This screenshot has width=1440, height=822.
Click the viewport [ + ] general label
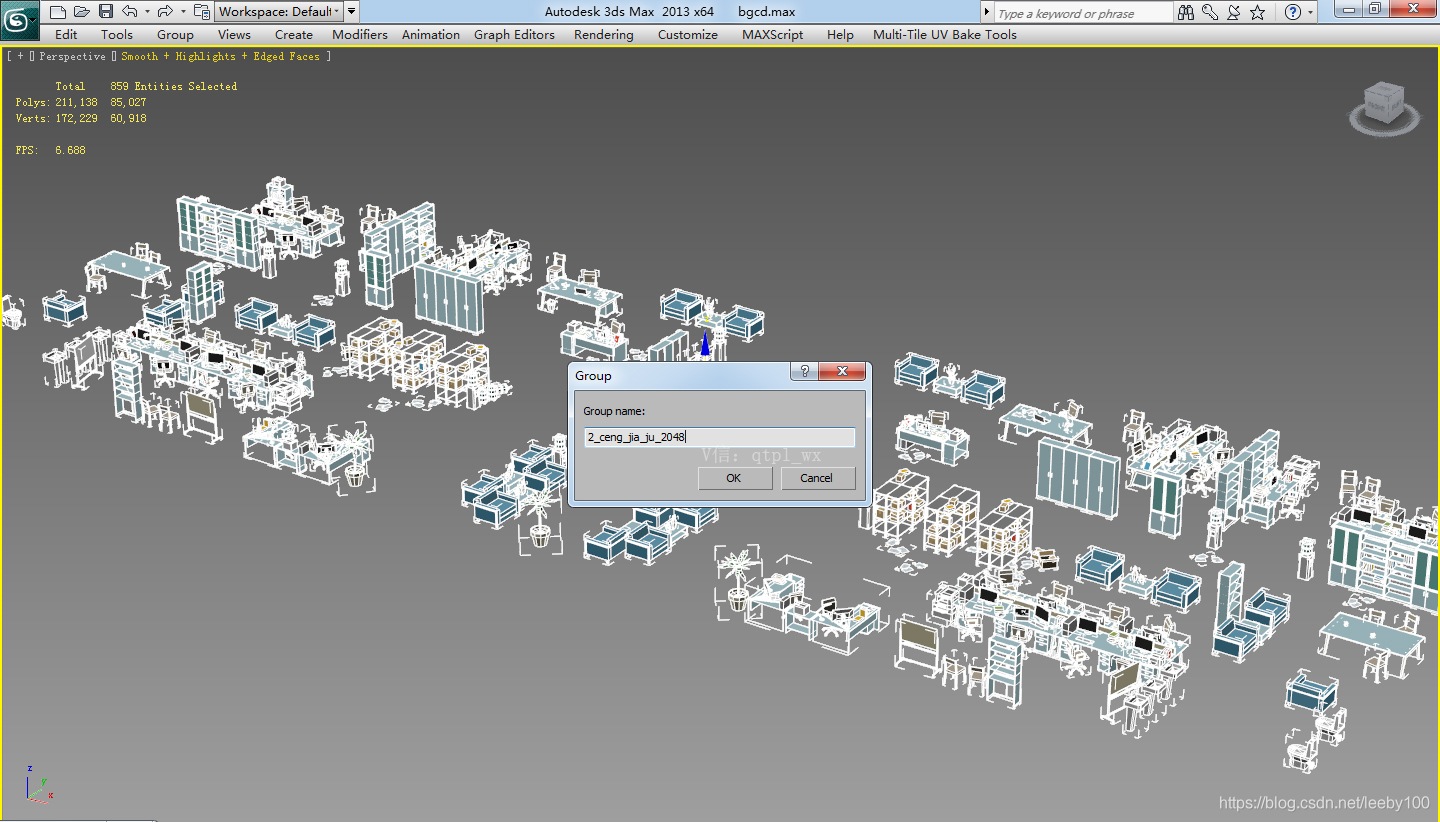(21, 57)
